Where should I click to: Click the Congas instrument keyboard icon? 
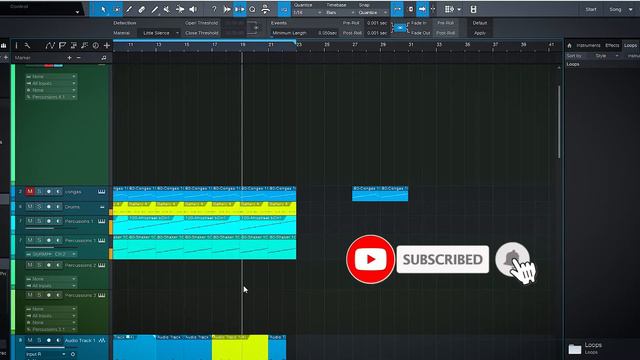tap(101, 191)
